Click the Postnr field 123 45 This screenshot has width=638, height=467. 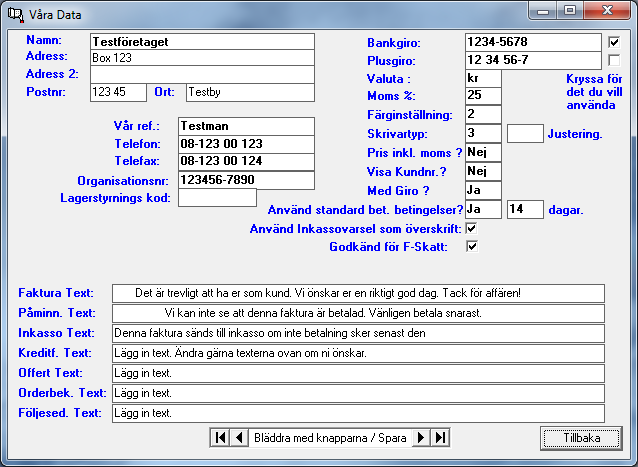[118, 92]
